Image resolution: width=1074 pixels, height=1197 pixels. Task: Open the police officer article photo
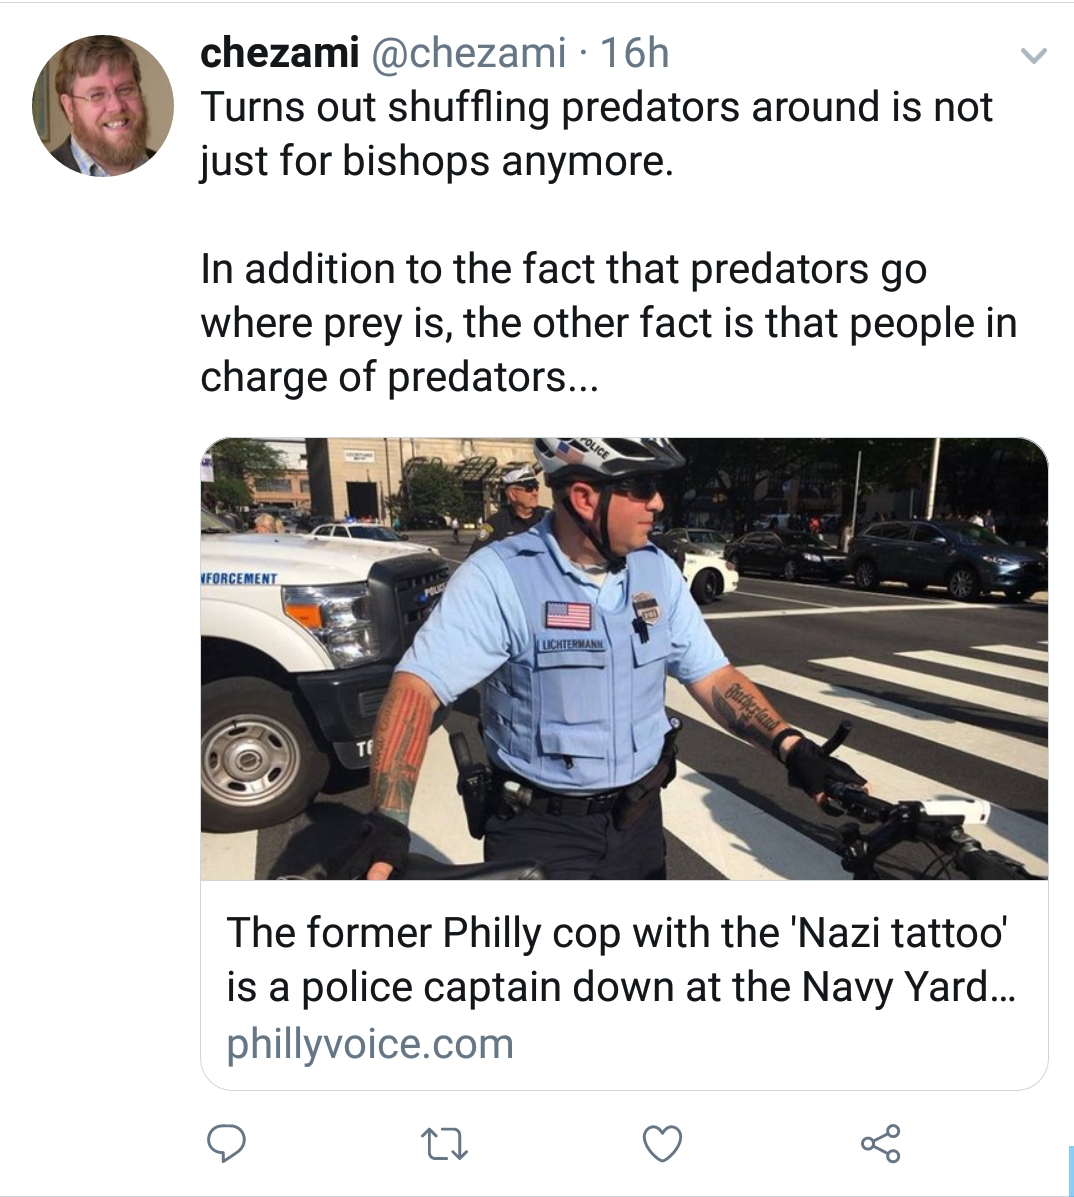click(x=624, y=658)
